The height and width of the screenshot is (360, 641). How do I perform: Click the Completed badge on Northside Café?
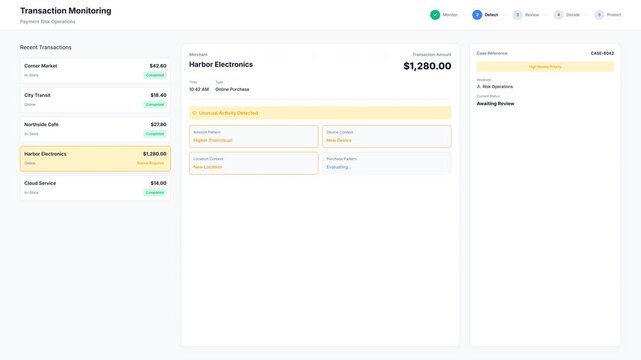pyautogui.click(x=155, y=134)
